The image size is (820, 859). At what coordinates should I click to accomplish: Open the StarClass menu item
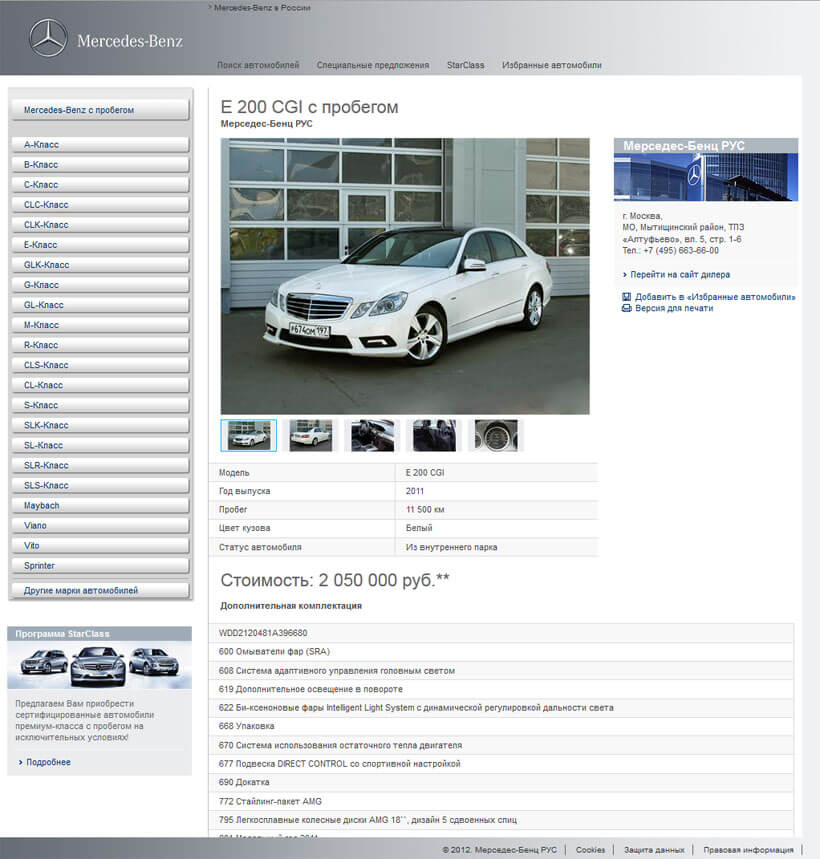(x=466, y=65)
